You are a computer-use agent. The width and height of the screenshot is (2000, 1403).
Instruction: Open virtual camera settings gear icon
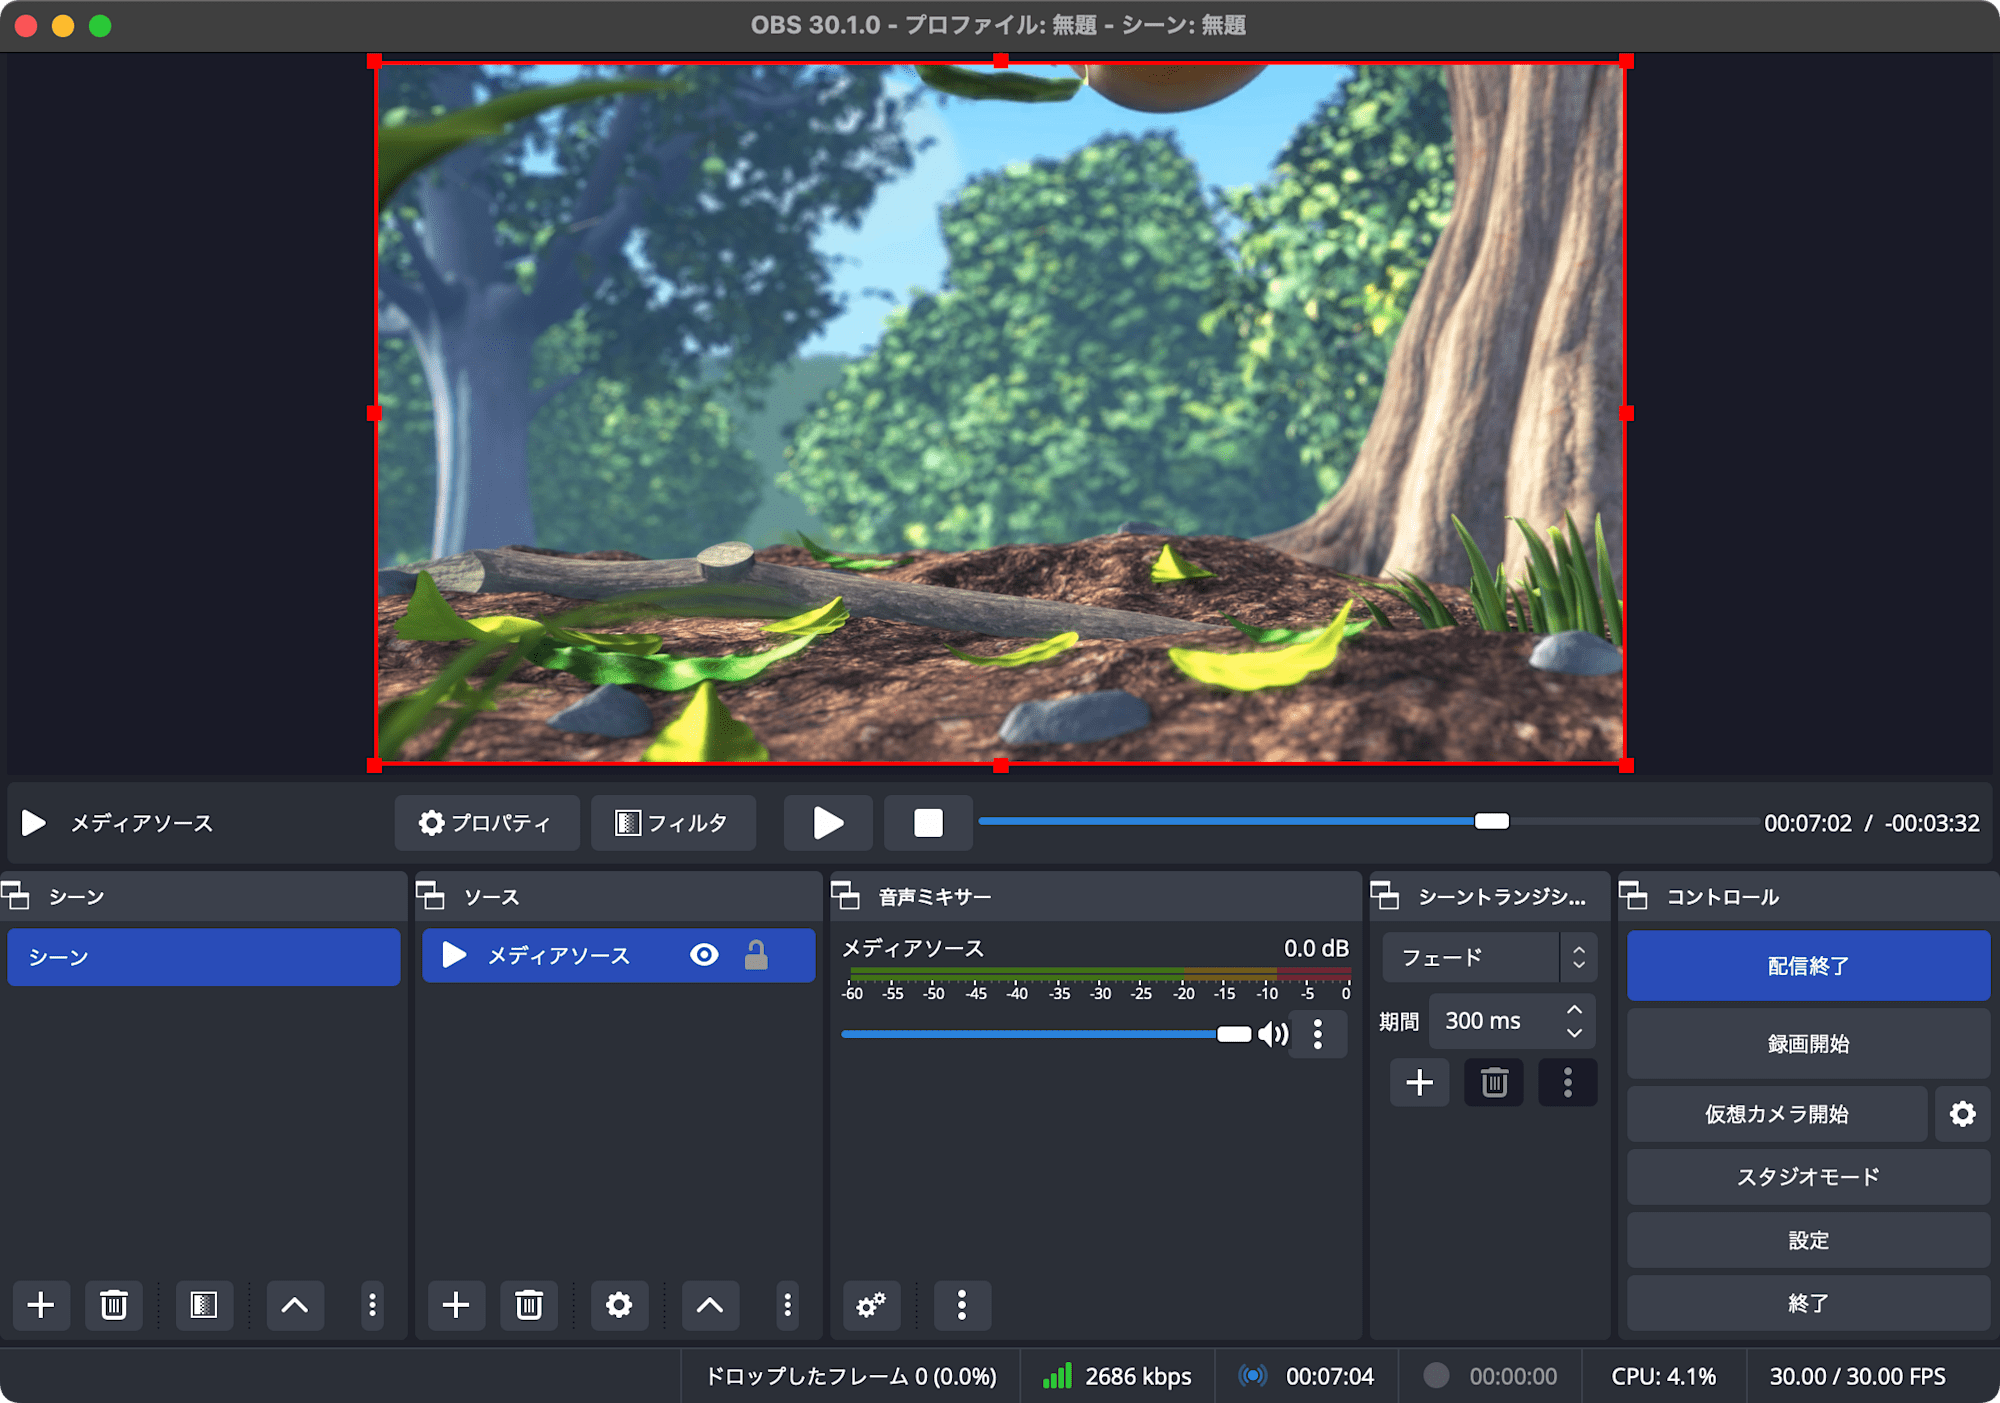pos(1962,1113)
